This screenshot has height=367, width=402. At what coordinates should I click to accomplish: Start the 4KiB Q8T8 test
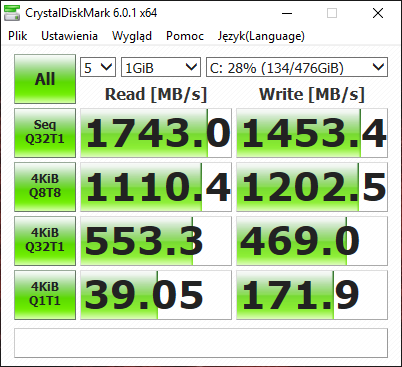(x=45, y=187)
